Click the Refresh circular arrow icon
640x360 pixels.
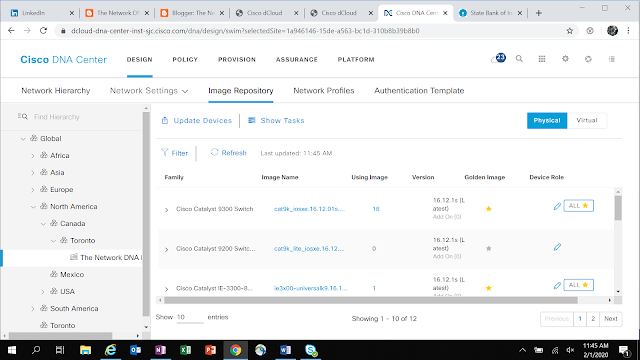214,152
